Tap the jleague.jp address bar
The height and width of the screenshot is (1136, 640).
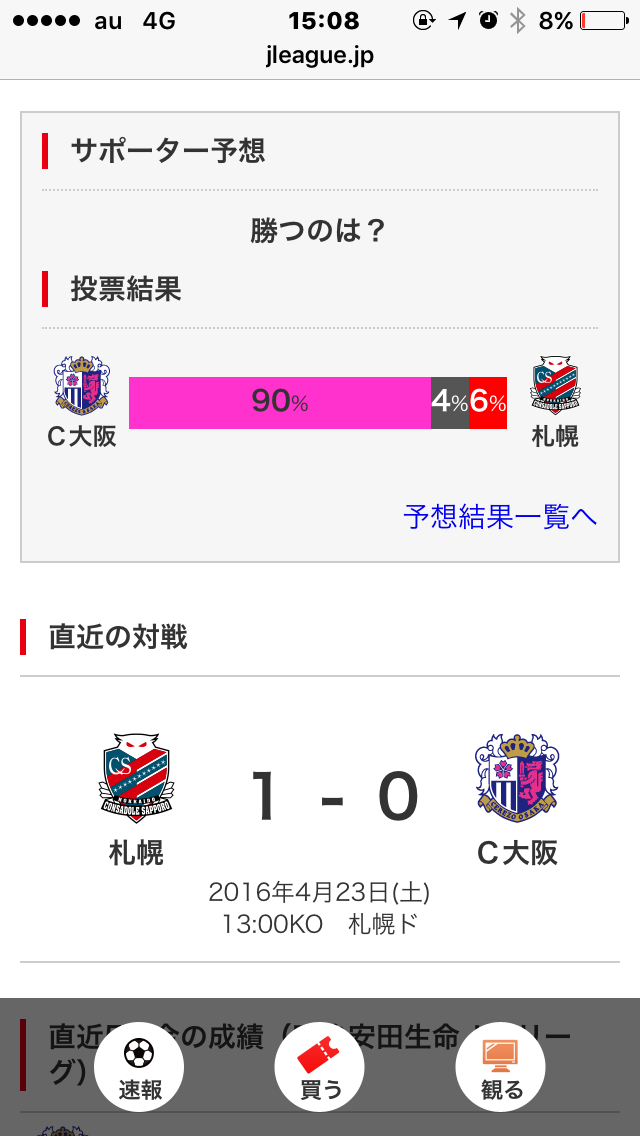point(320,56)
